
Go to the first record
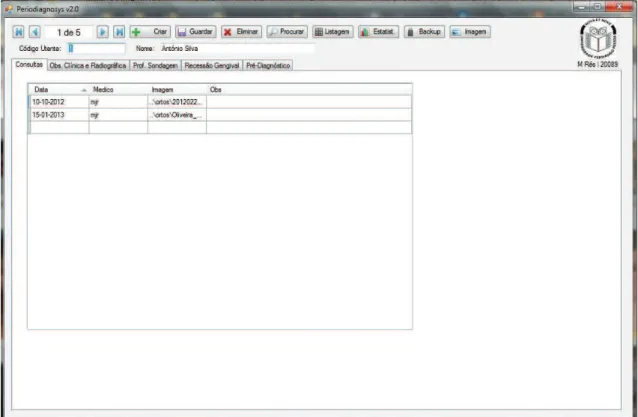tap(18, 32)
